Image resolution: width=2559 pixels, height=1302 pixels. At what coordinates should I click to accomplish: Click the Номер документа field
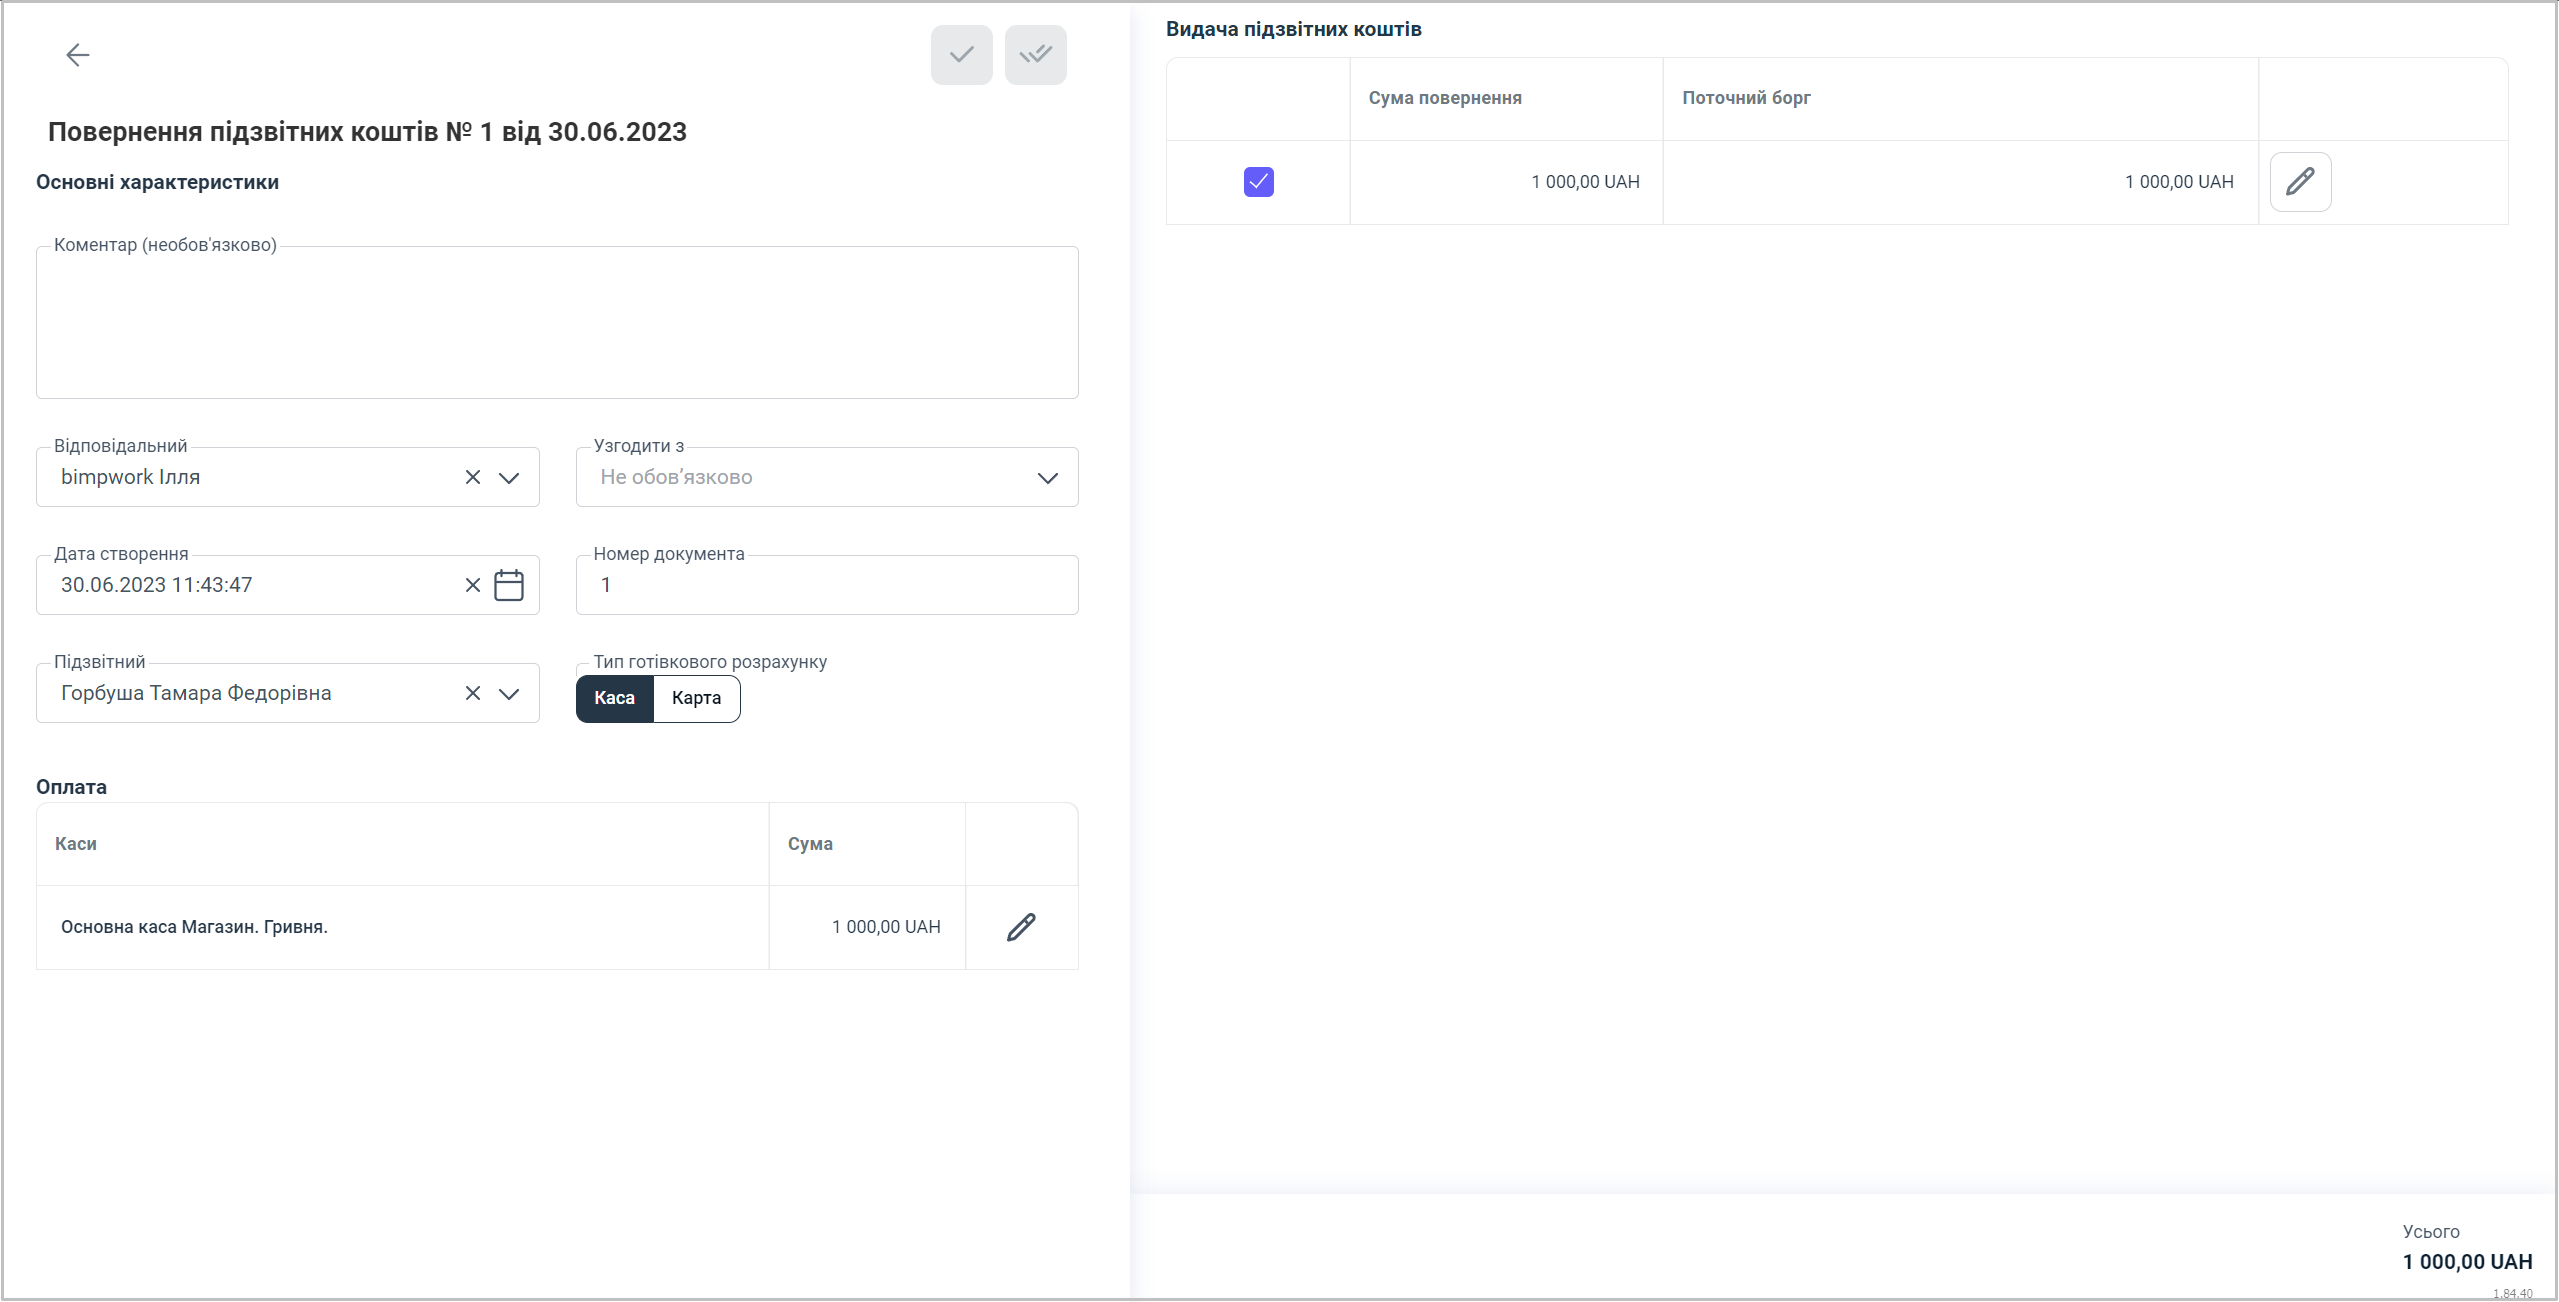[826, 586]
